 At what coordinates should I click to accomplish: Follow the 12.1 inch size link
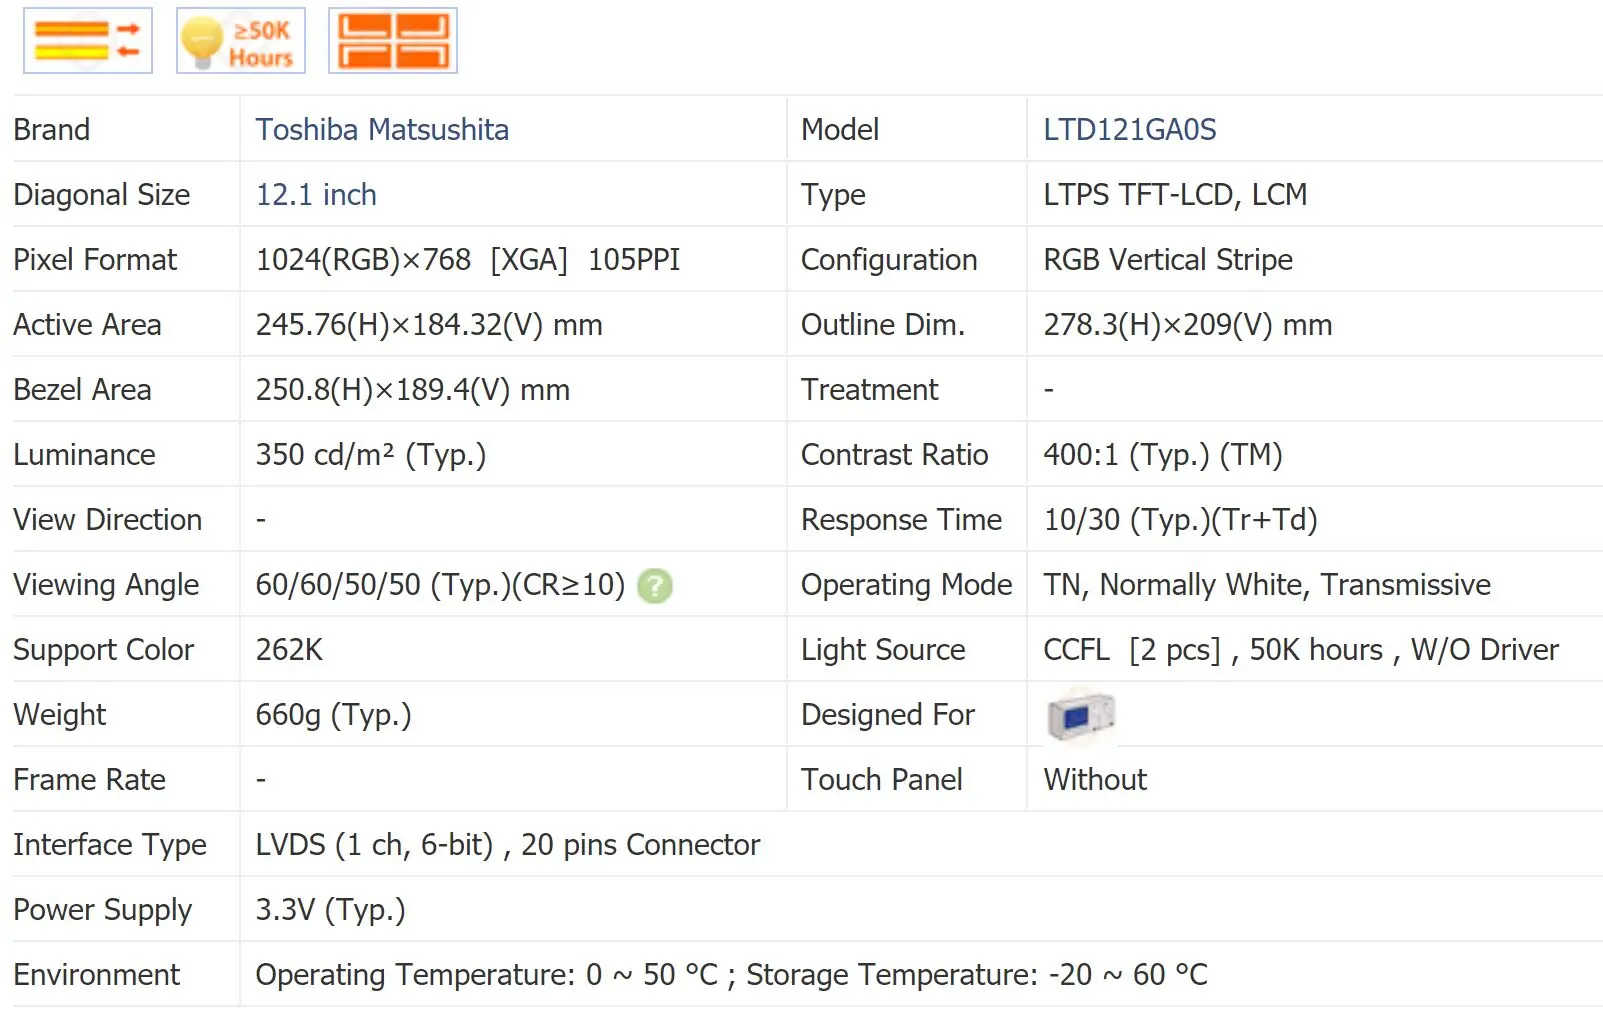point(316,195)
